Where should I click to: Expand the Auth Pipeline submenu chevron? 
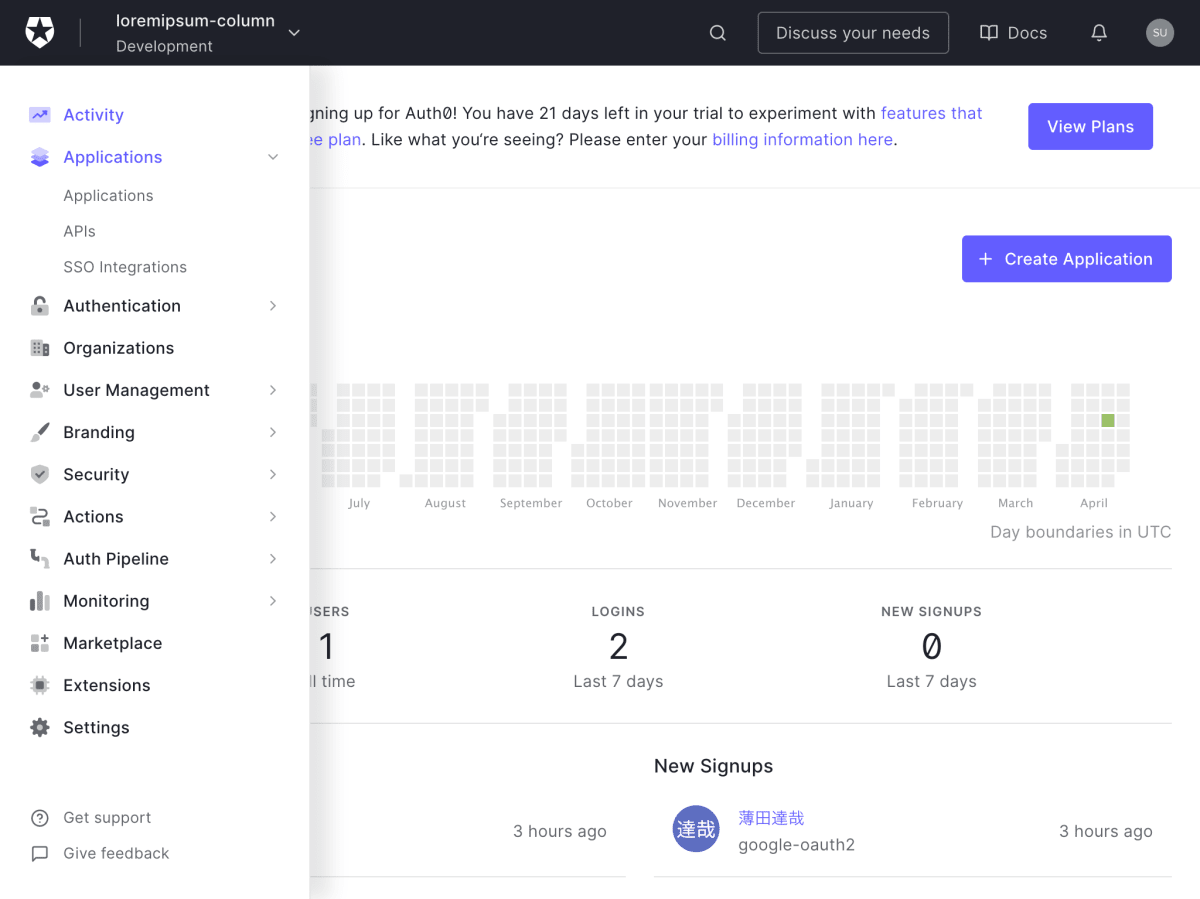coord(273,558)
